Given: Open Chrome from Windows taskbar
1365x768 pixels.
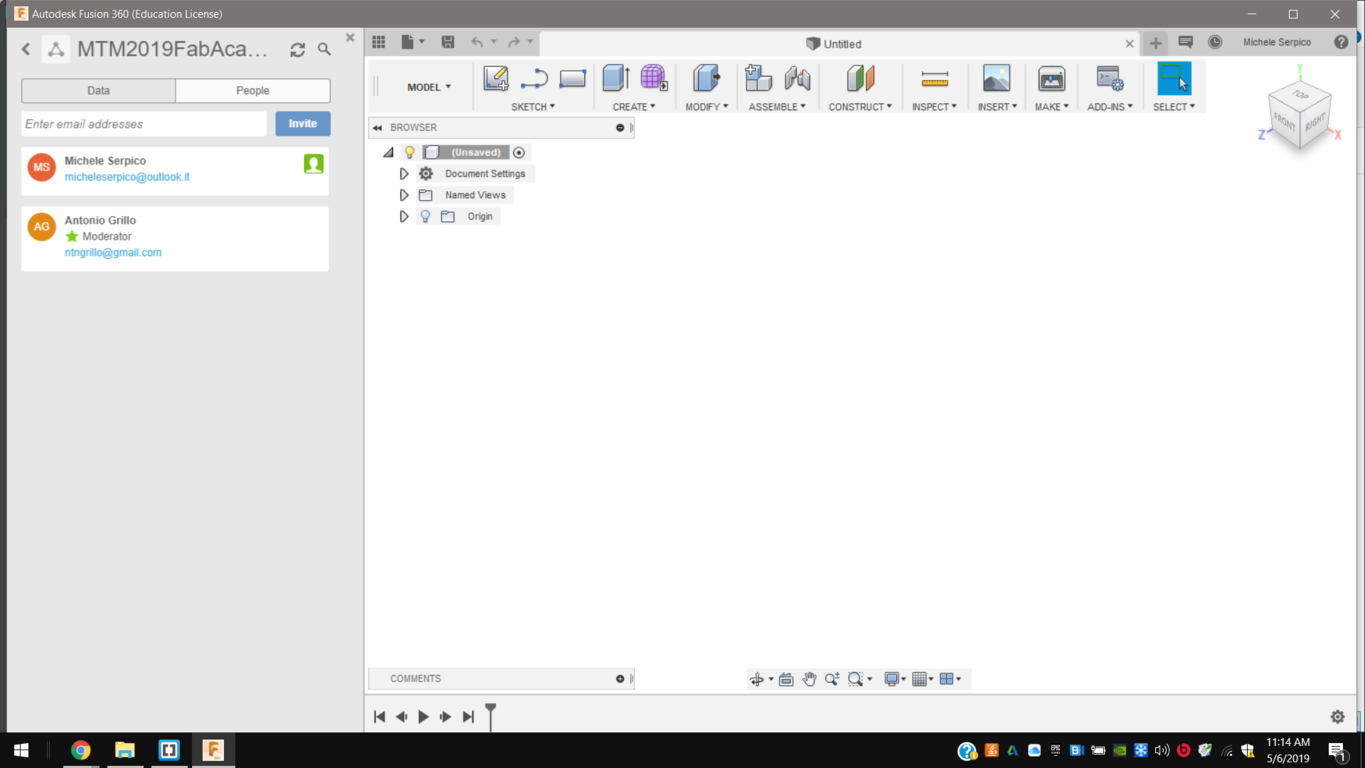Looking at the screenshot, I should click(81, 750).
